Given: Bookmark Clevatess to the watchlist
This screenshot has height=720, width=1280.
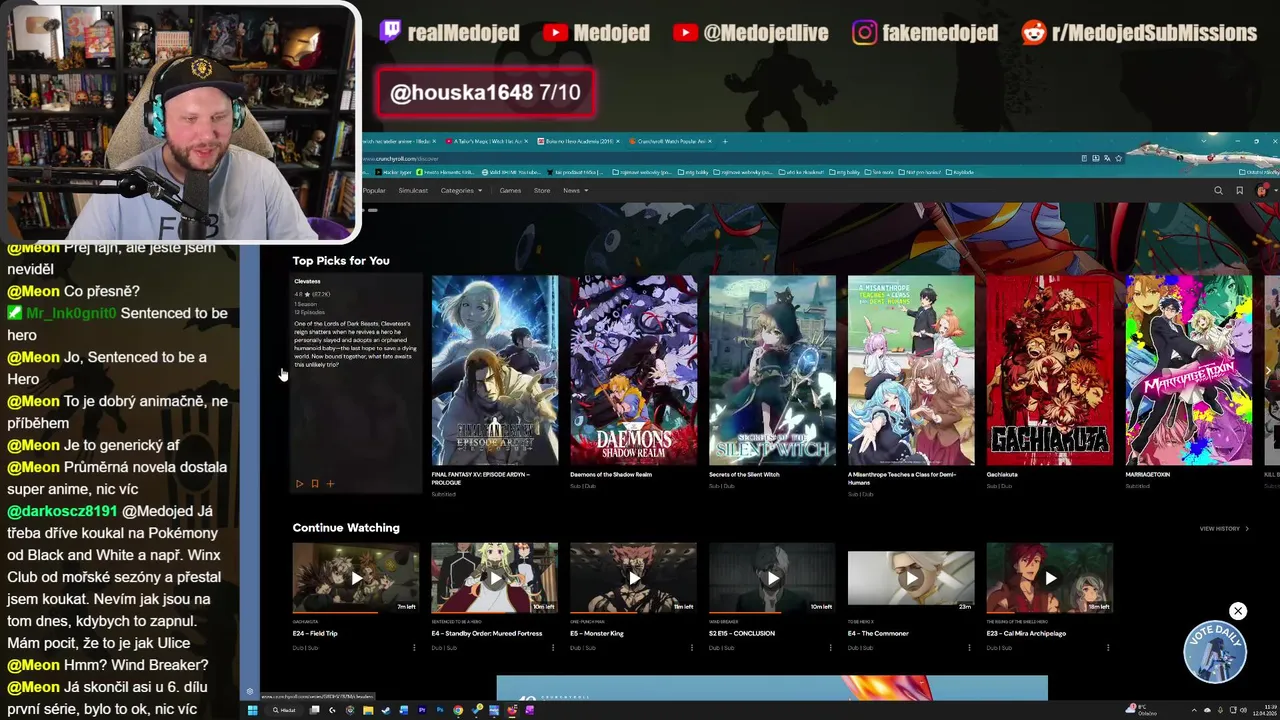Looking at the screenshot, I should [x=315, y=484].
